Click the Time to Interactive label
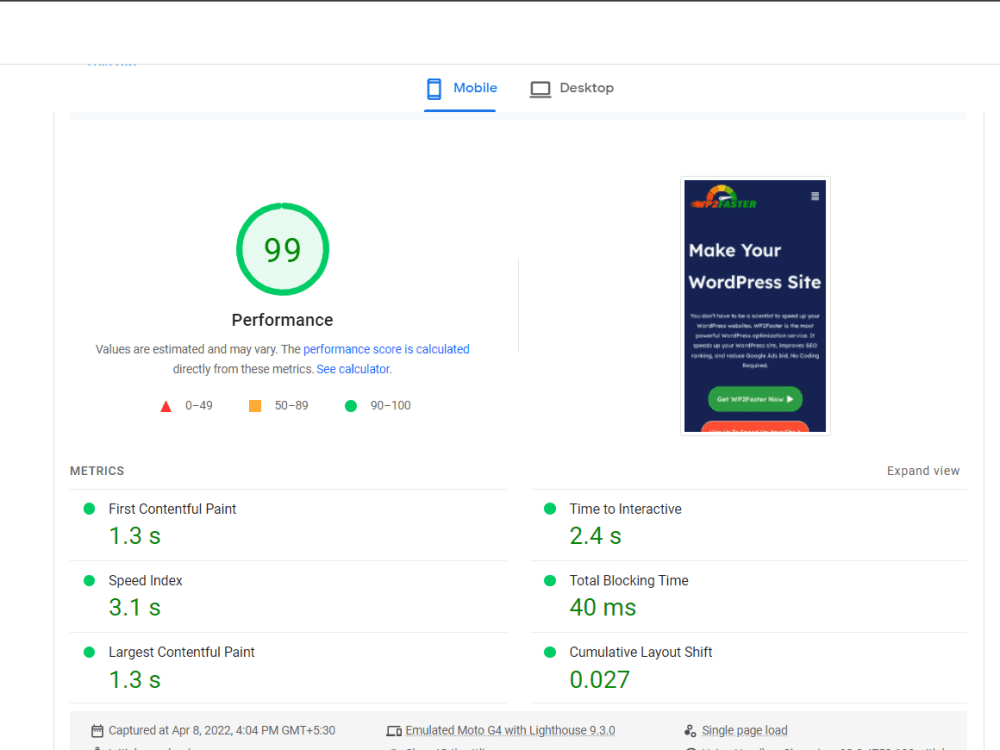This screenshot has width=1000, height=750. point(625,509)
